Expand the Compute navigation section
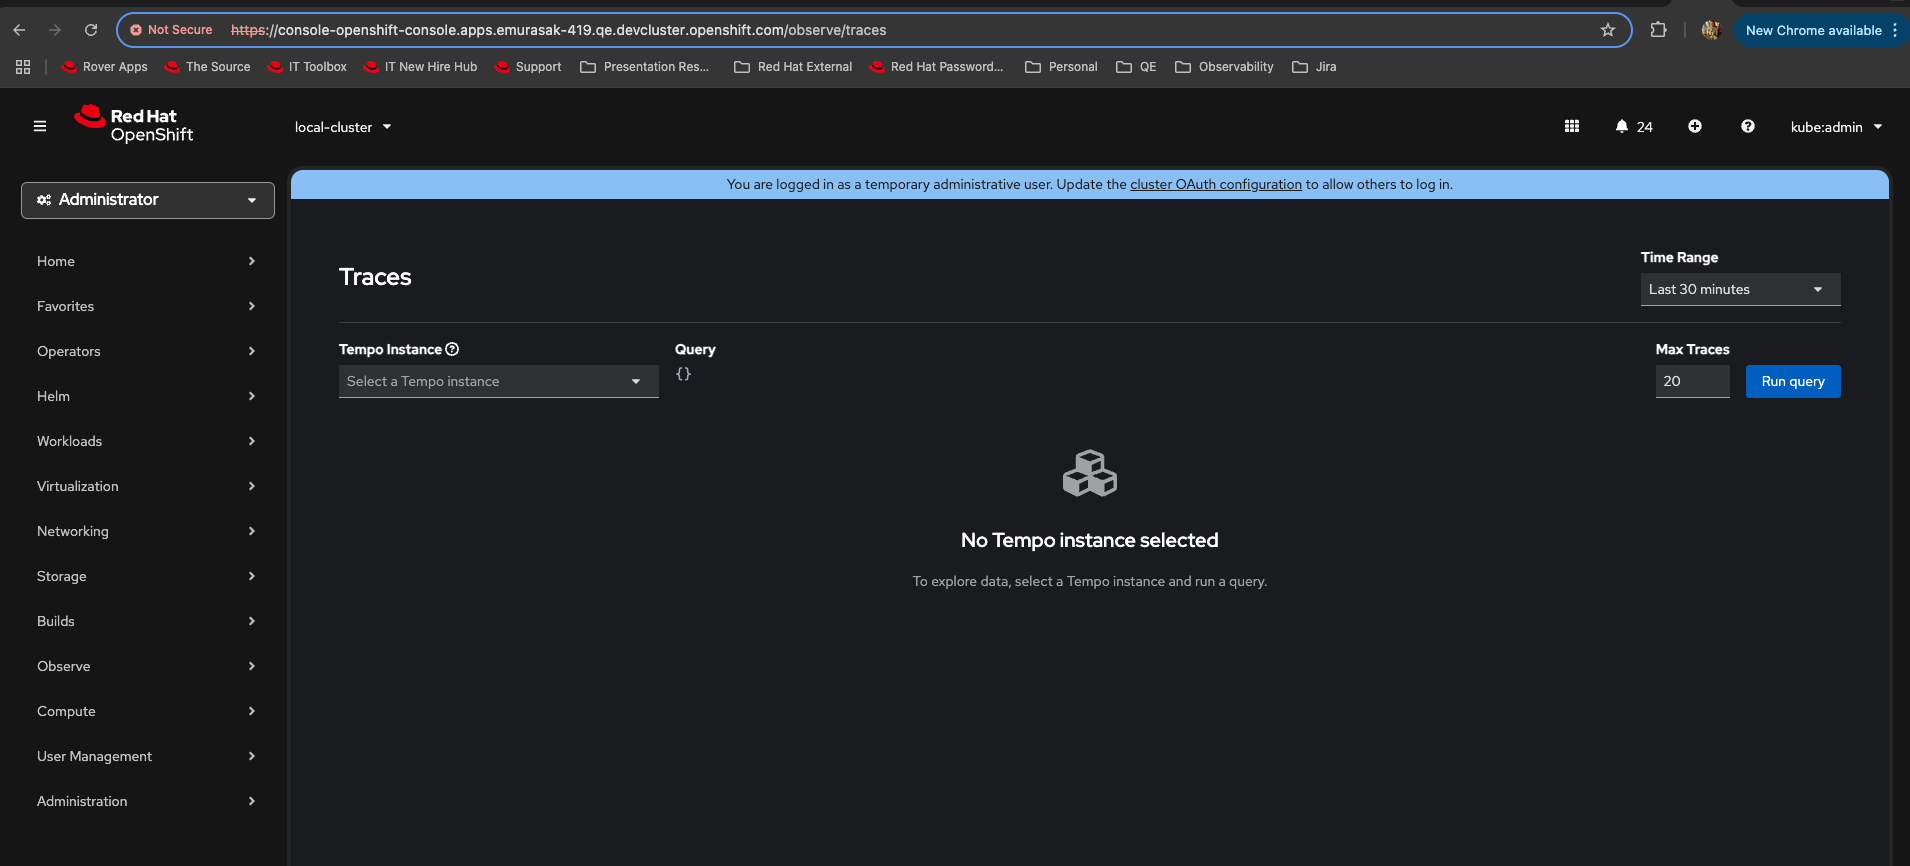The width and height of the screenshot is (1910, 866). [x=146, y=712]
